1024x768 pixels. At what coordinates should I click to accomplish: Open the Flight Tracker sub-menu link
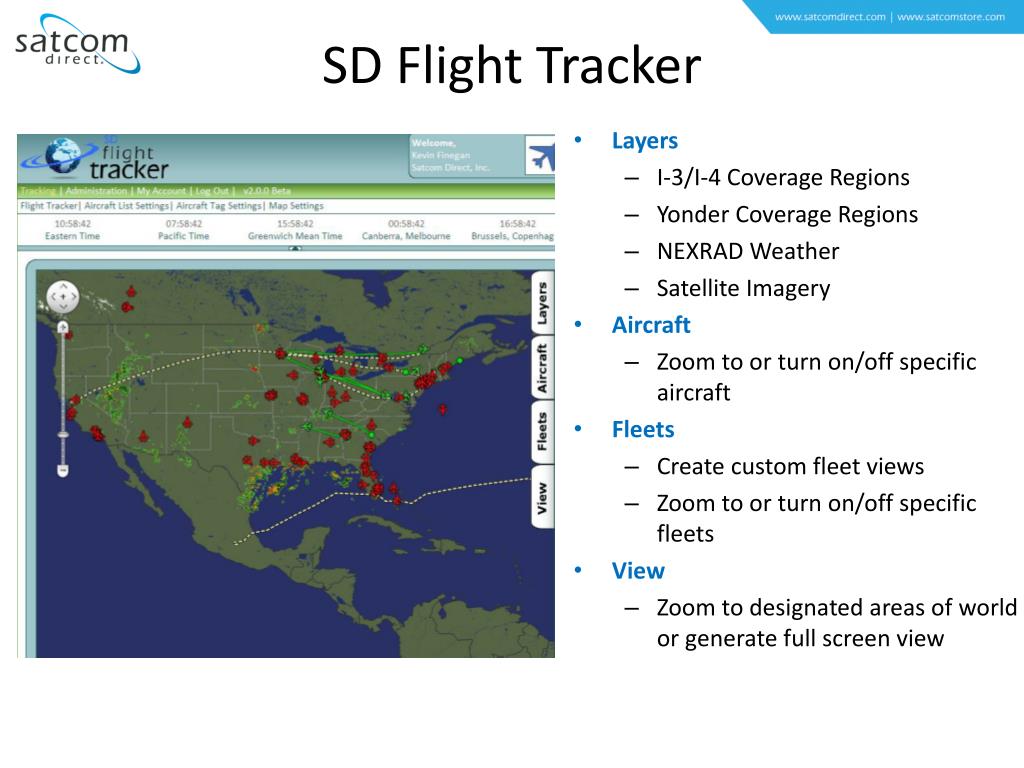coord(49,206)
